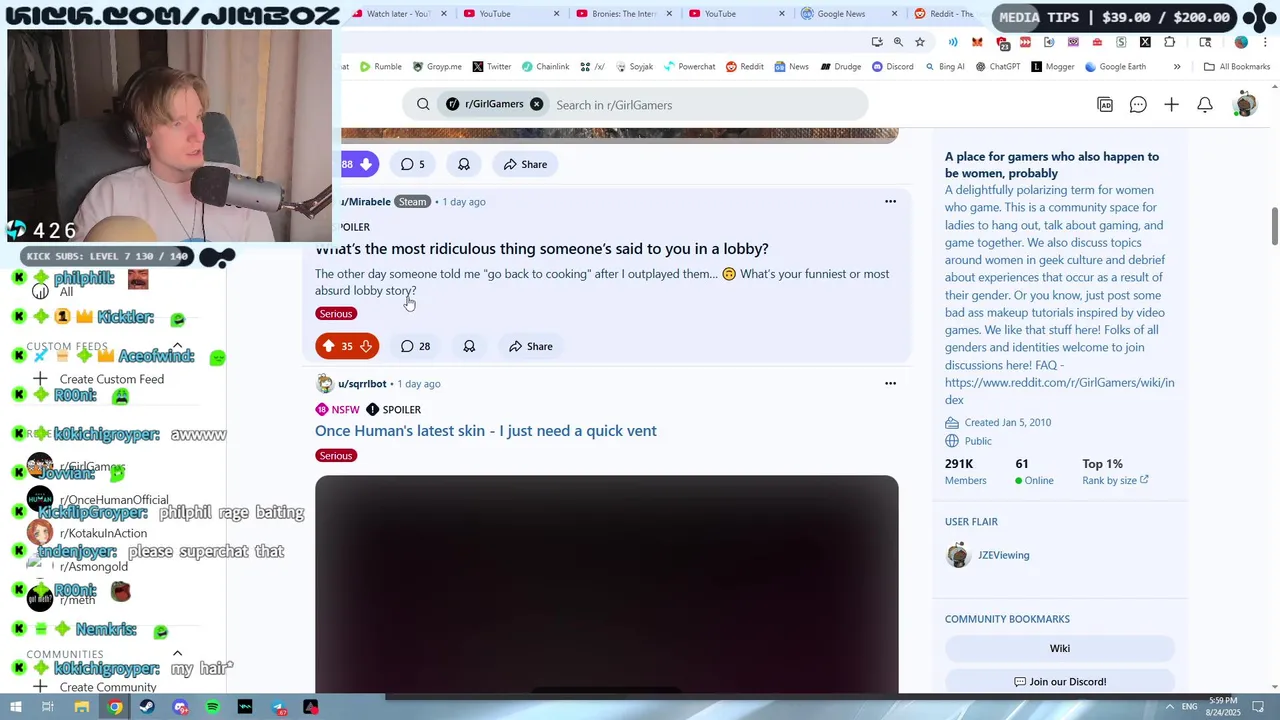The image size is (1280, 720).
Task: Open the Wiki community bookmark
Action: pos(1060,648)
